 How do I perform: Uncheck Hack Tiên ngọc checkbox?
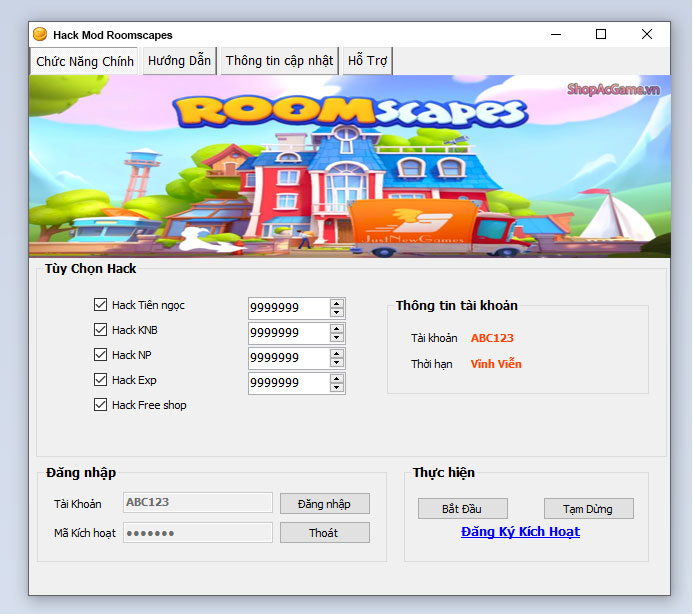(100, 305)
